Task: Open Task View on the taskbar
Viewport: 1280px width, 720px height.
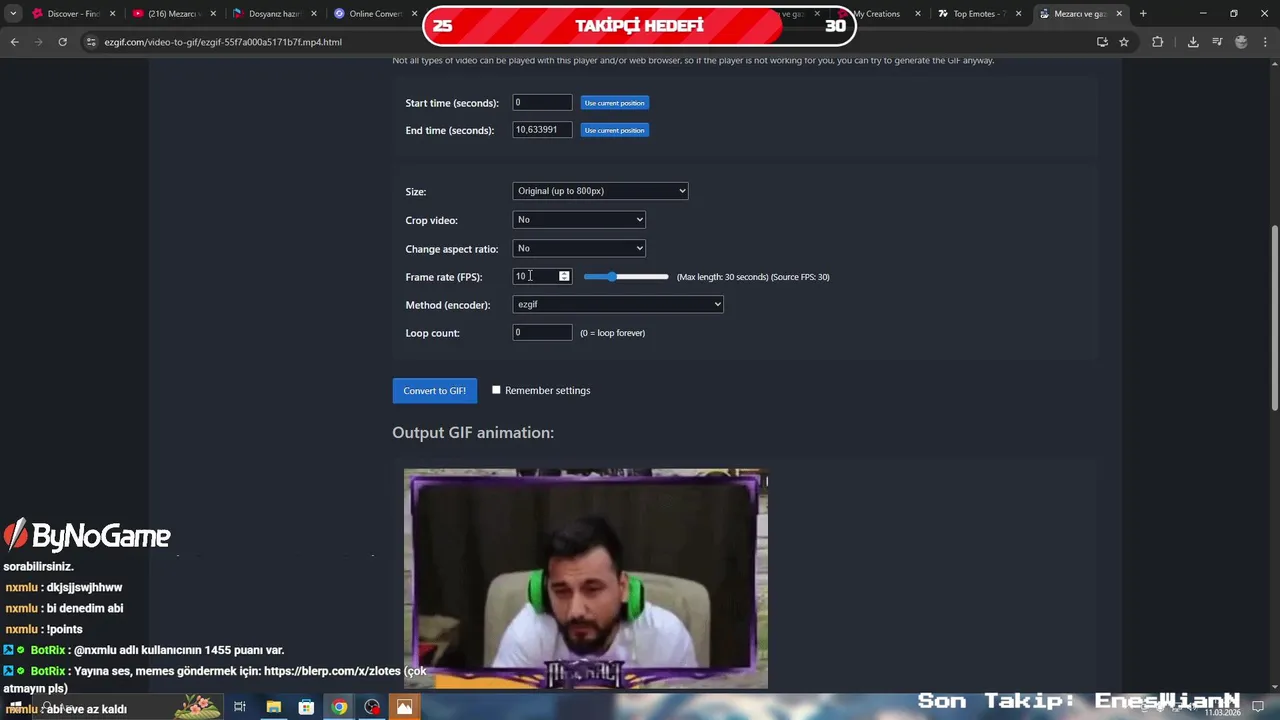Action: pos(240,707)
